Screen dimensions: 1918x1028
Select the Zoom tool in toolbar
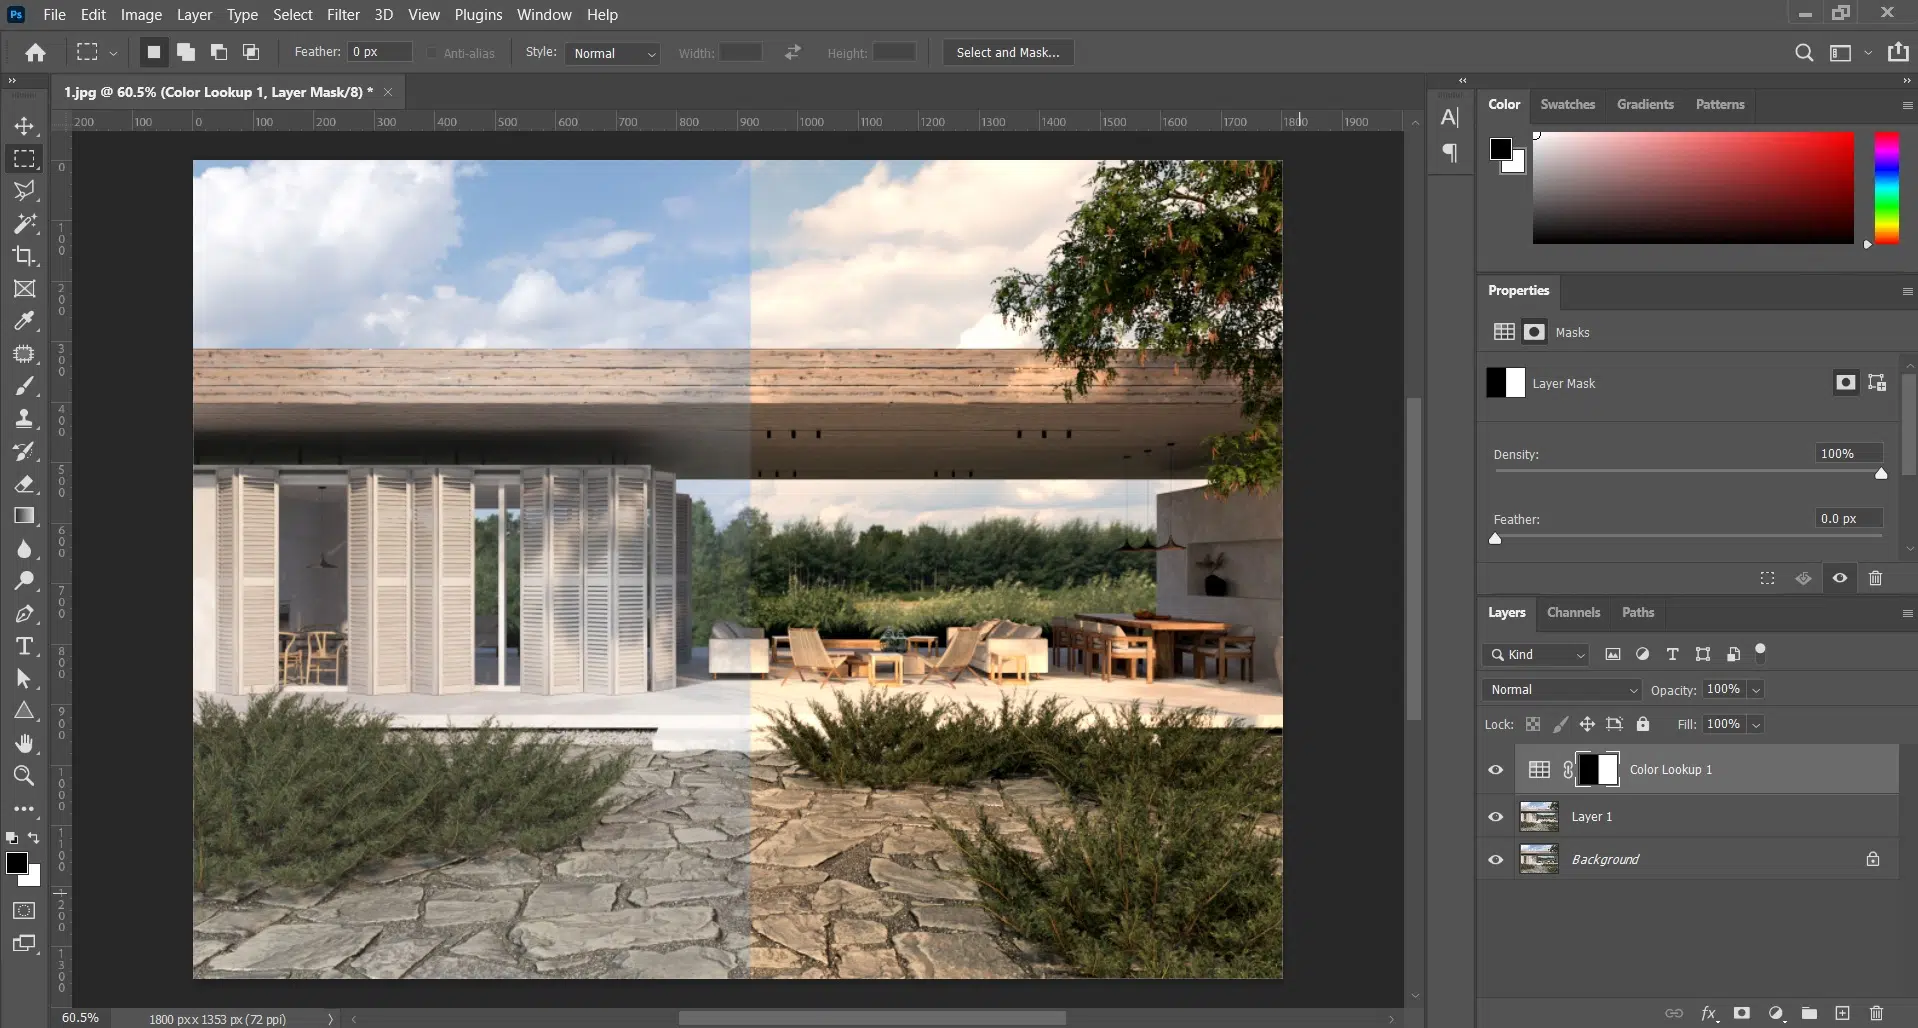click(x=24, y=775)
